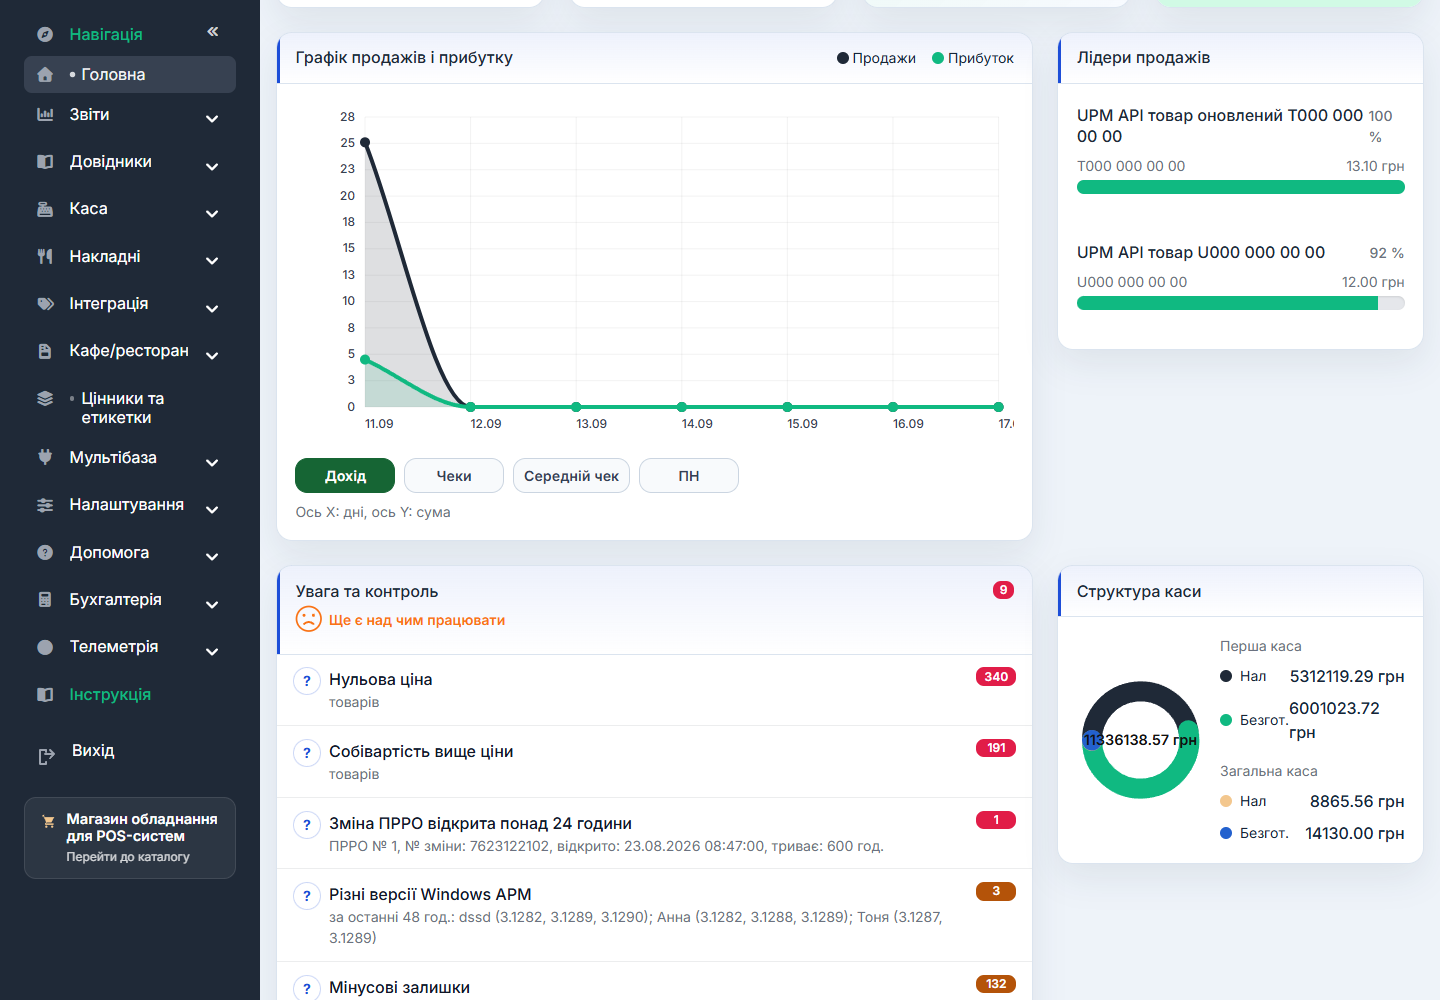The image size is (1440, 1000).
Task: Expand the Довідники submenu arrow
Action: click(x=212, y=166)
